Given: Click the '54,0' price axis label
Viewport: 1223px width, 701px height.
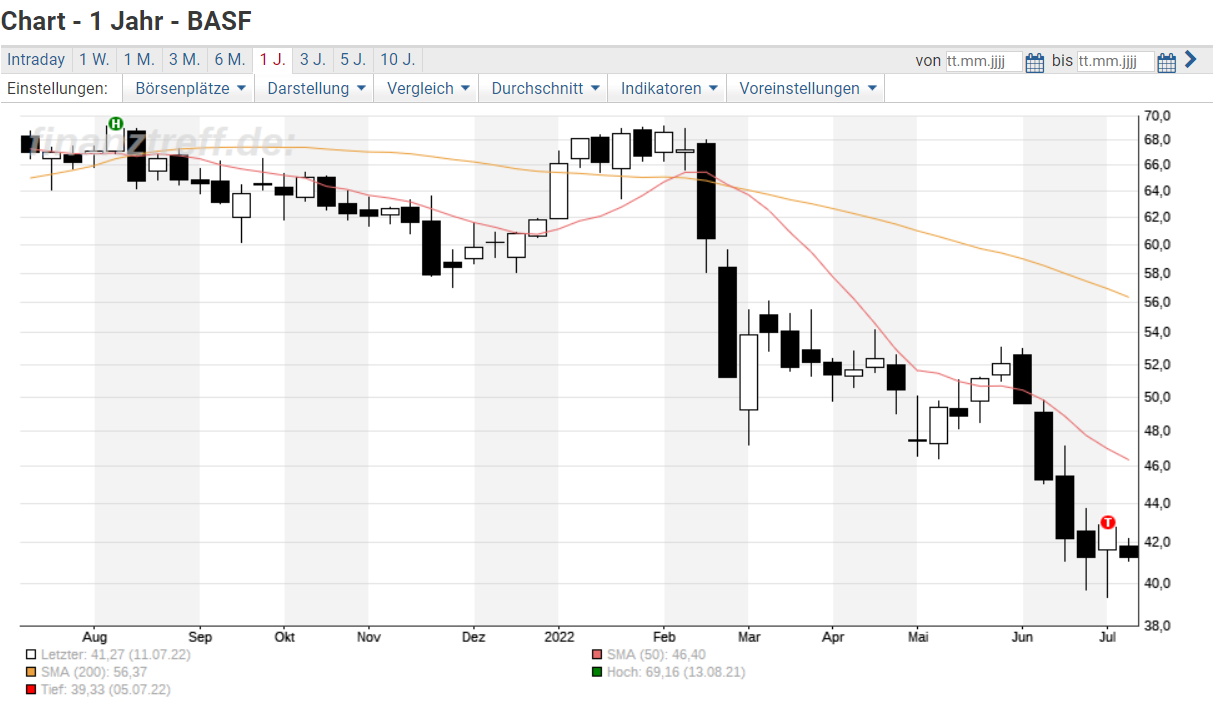Looking at the screenshot, I should pos(1157,332).
